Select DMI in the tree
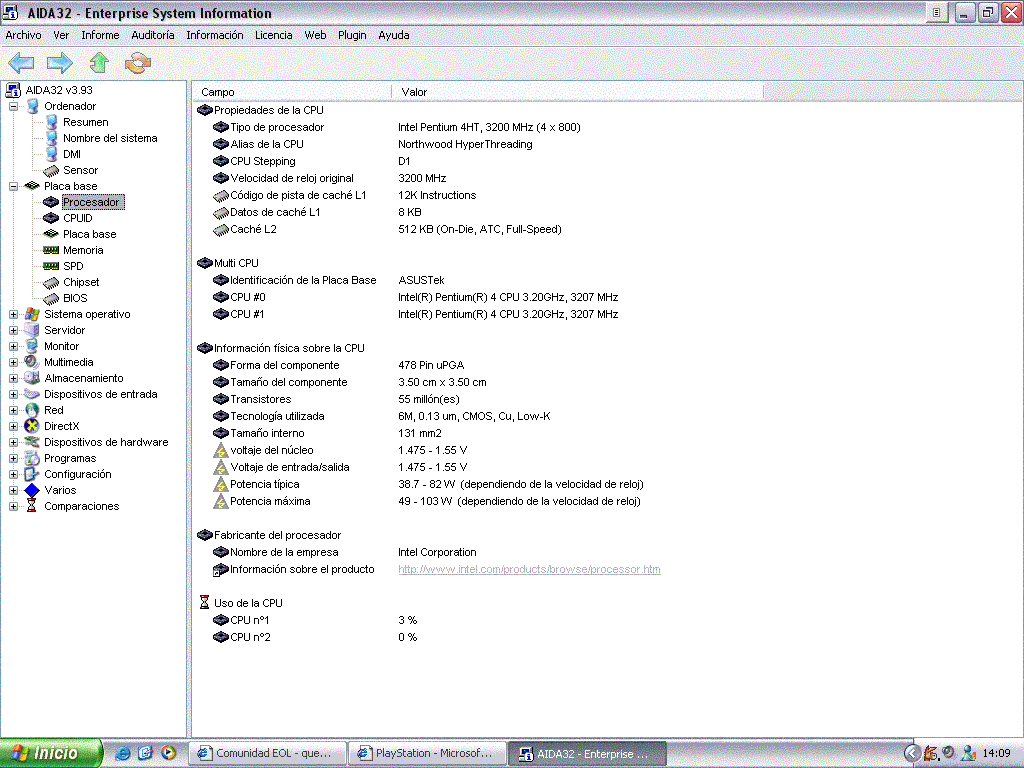This screenshot has height=768, width=1024. pyautogui.click(x=72, y=154)
